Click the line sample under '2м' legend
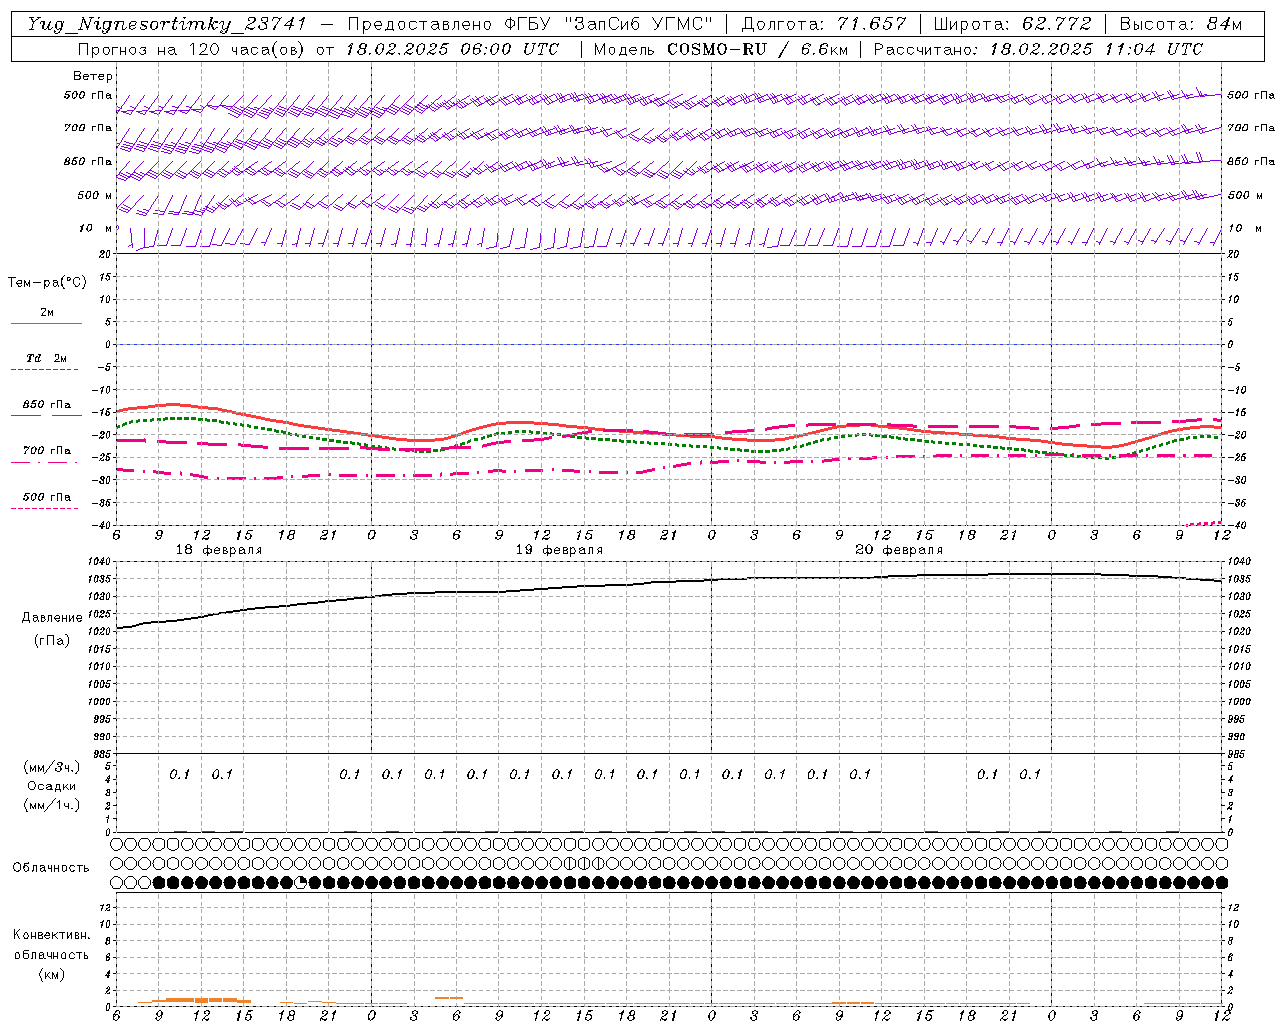Image resolution: width=1280 pixels, height=1024 pixels. click(46, 323)
